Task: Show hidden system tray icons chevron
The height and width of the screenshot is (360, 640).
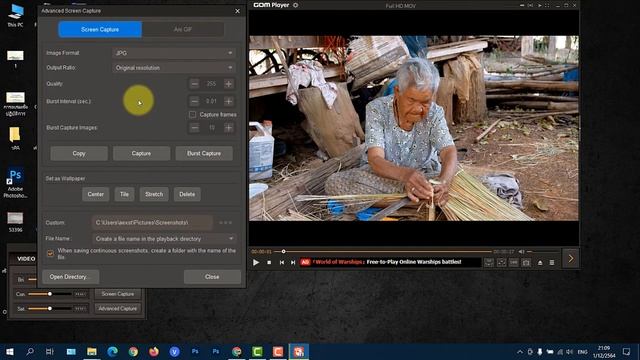Action: click(x=520, y=352)
